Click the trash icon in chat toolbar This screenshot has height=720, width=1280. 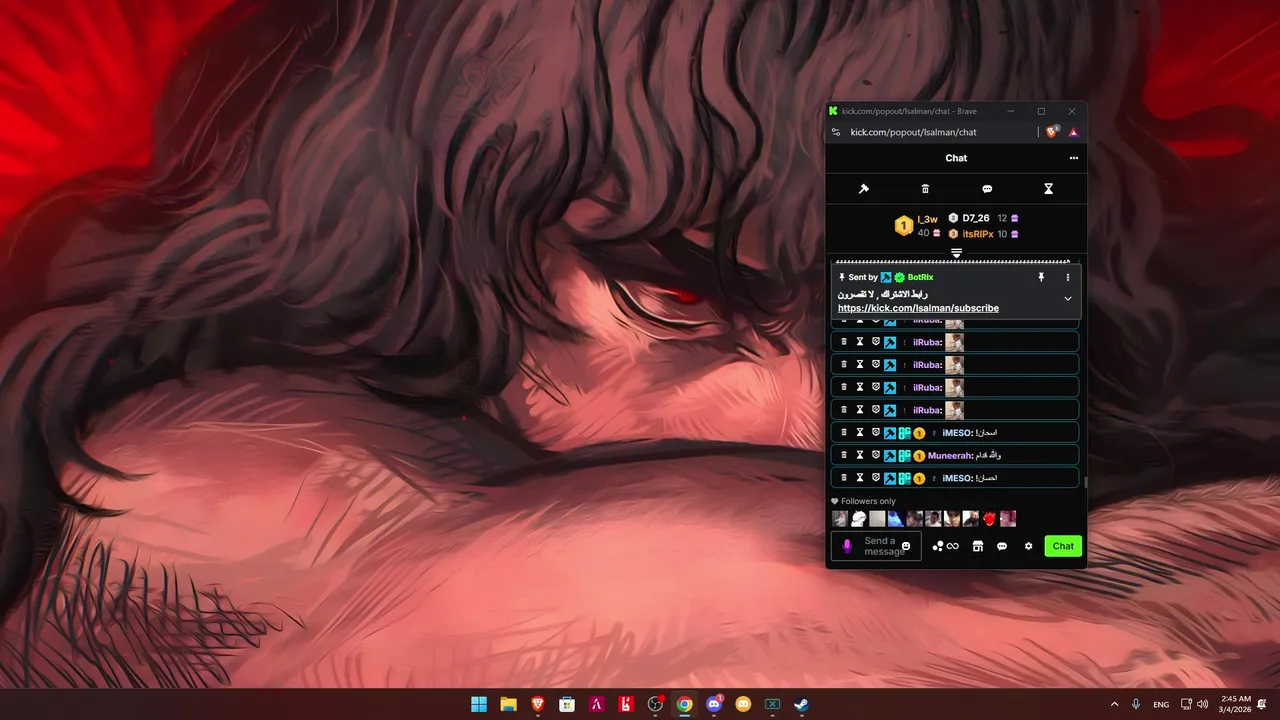click(925, 189)
